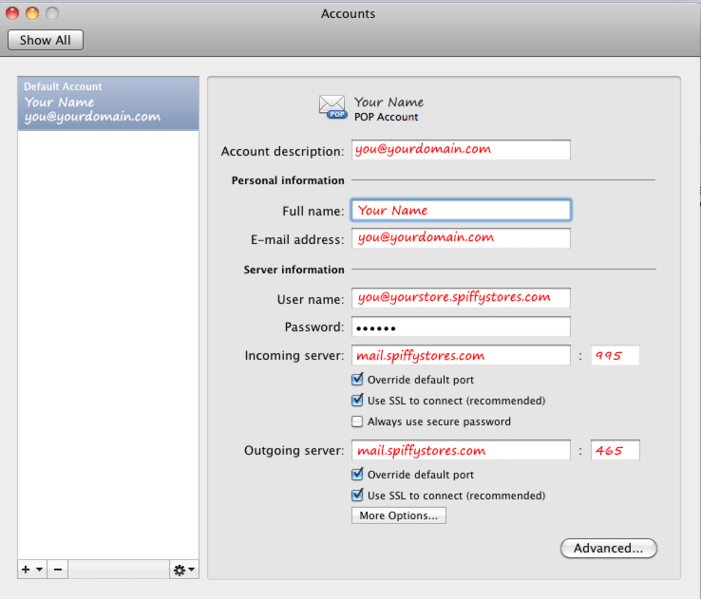Click the E-mail address field

(x=460, y=238)
